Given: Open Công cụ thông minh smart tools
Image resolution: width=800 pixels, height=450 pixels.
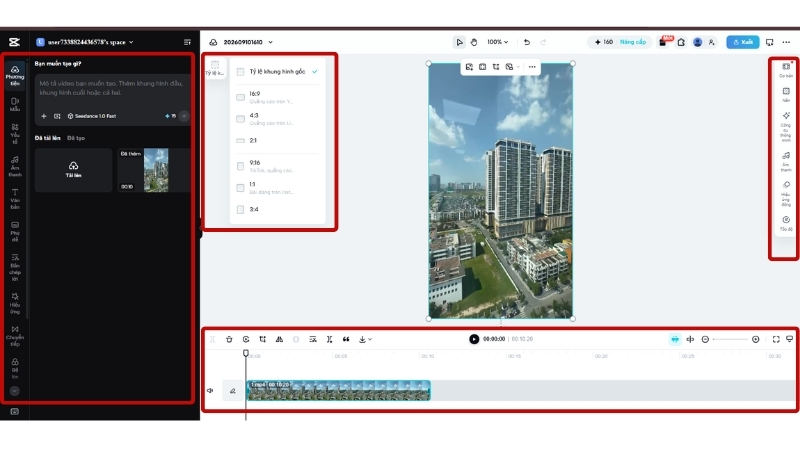Looking at the screenshot, I should [x=786, y=126].
